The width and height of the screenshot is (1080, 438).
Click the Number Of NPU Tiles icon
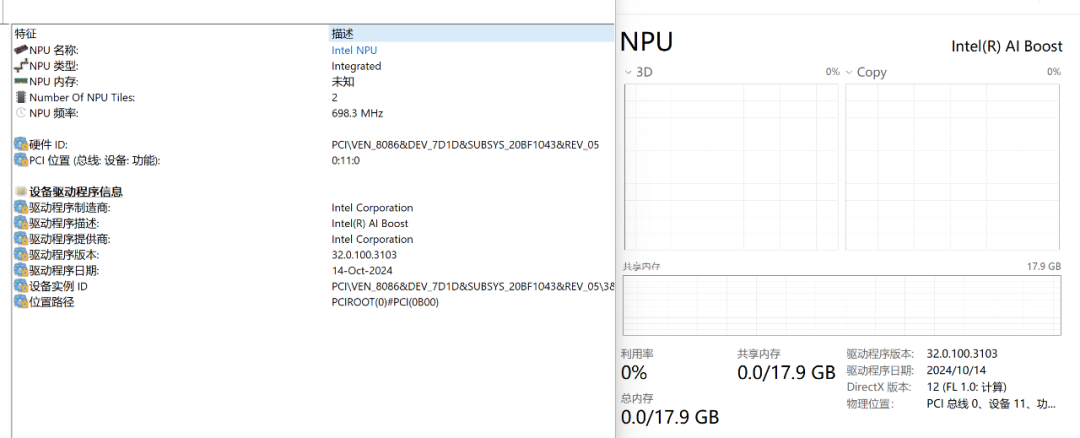point(21,97)
